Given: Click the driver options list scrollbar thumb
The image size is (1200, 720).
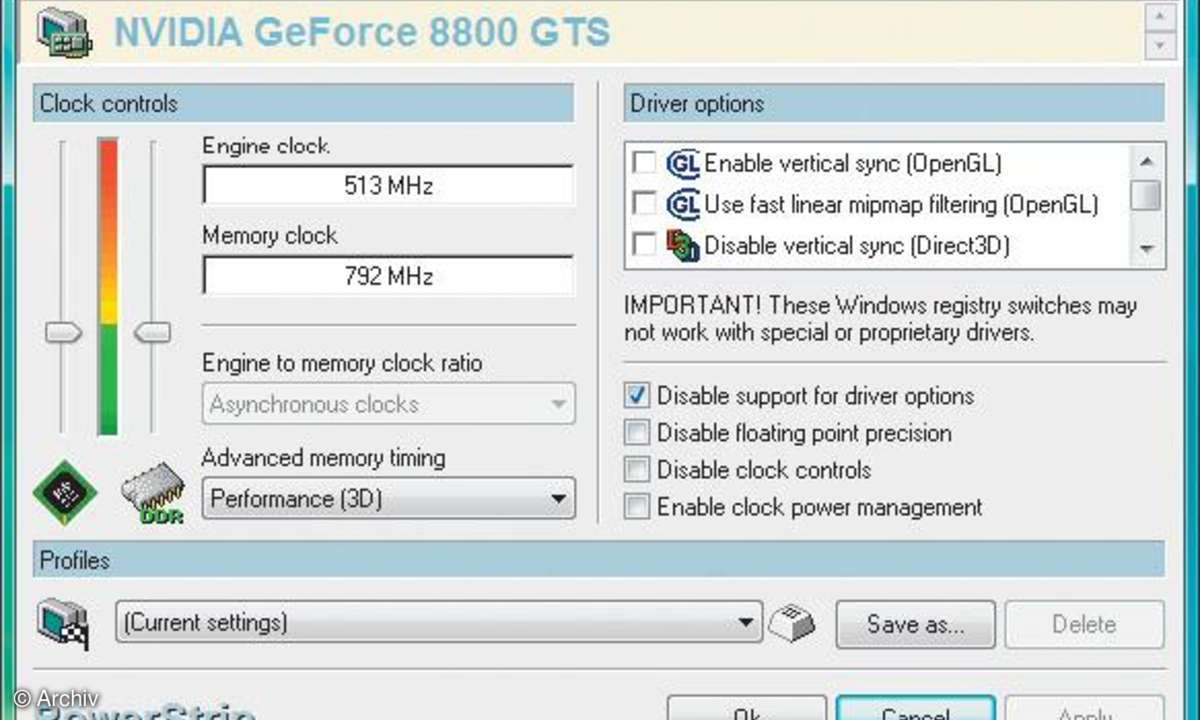Looking at the screenshot, I should (1147, 194).
